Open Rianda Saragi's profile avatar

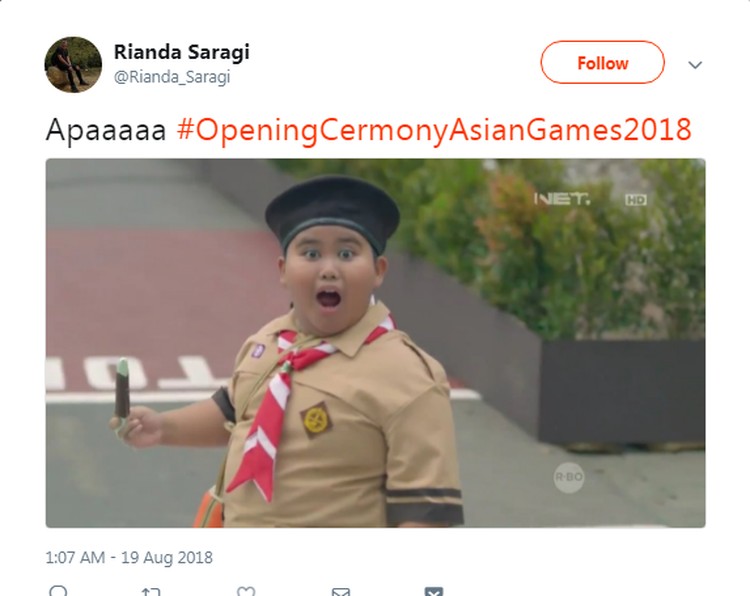point(73,64)
